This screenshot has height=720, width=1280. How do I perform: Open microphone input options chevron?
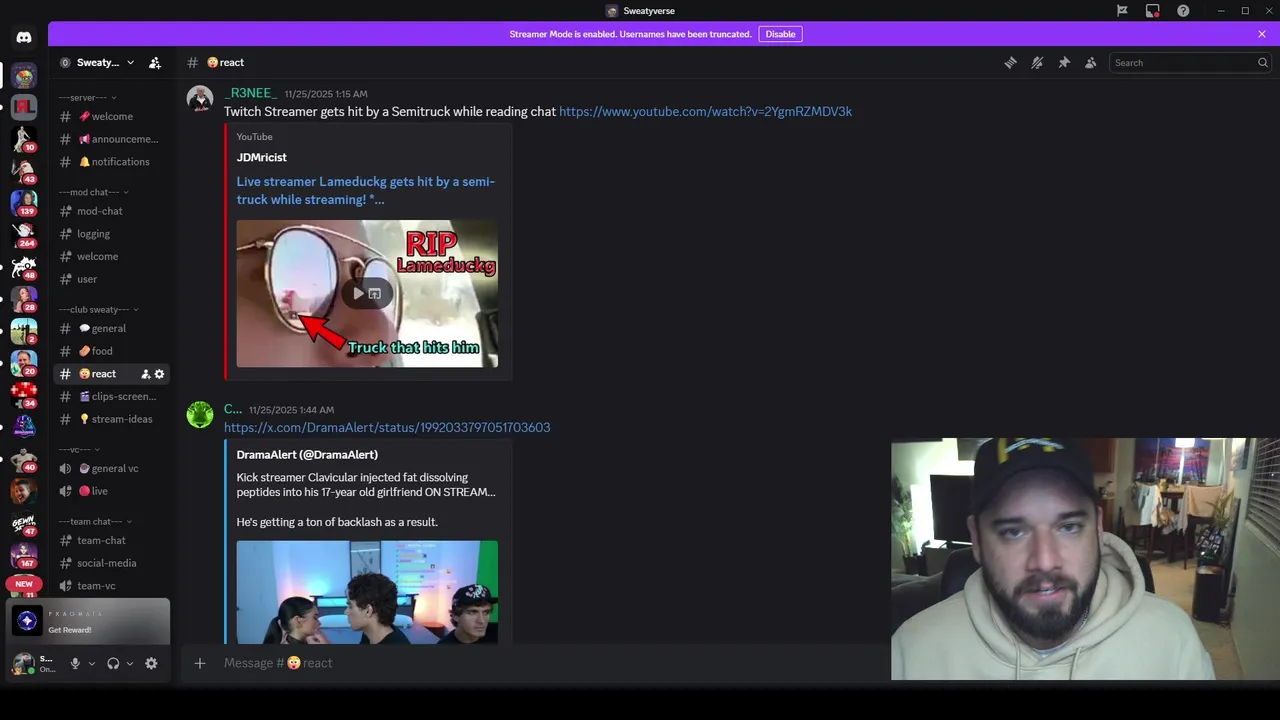pyautogui.click(x=92, y=663)
